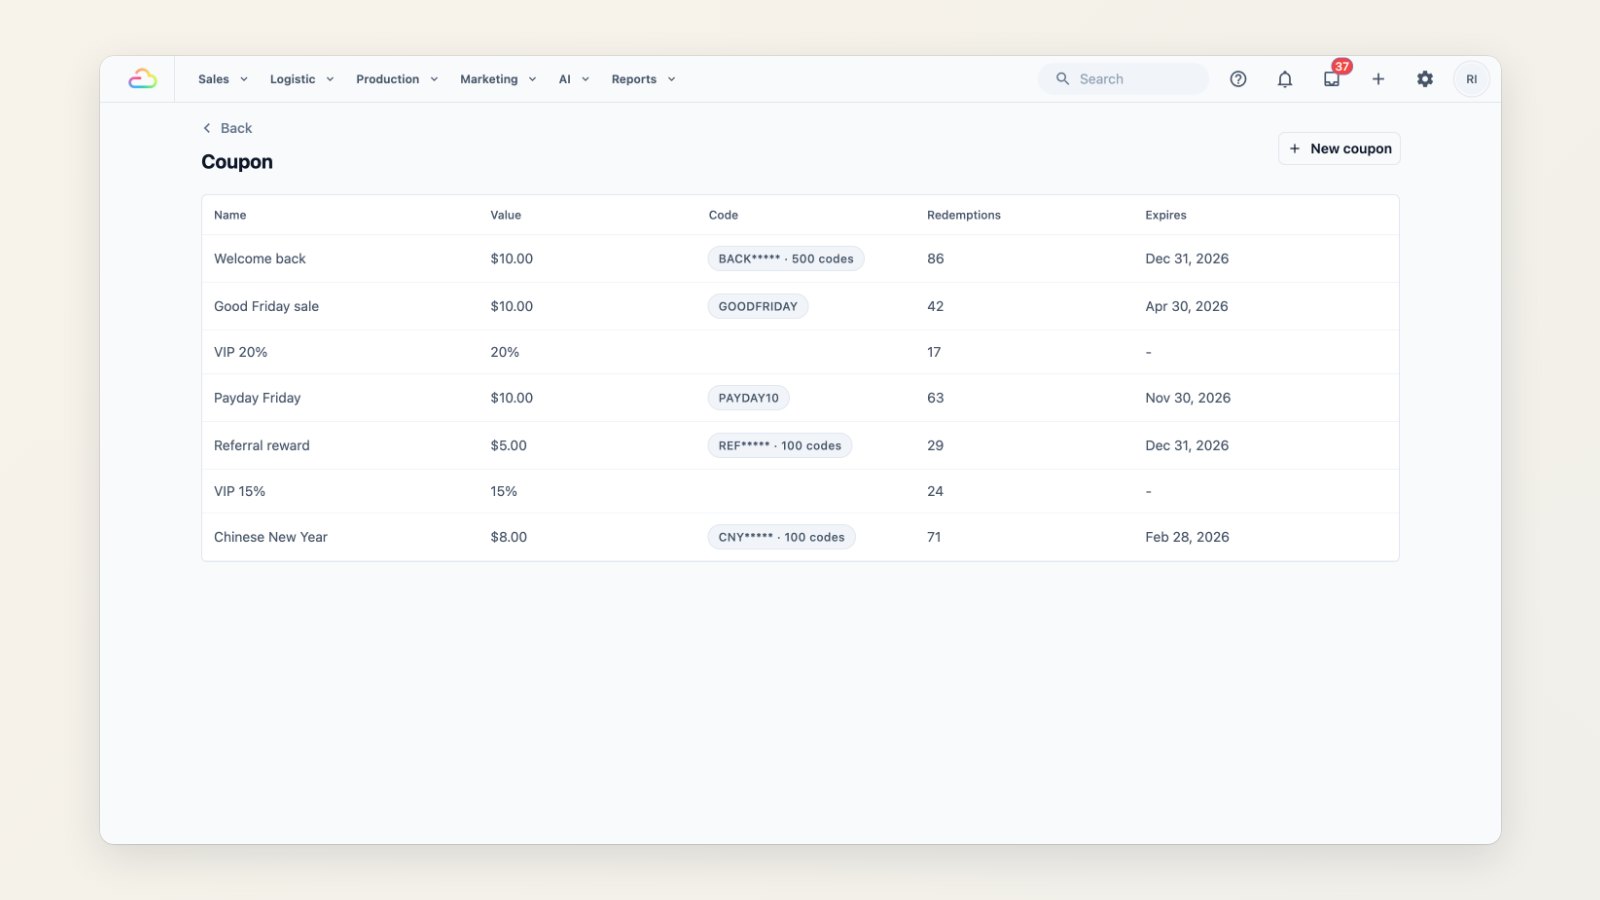Click the PAYDAY10 code chip

pyautogui.click(x=748, y=398)
